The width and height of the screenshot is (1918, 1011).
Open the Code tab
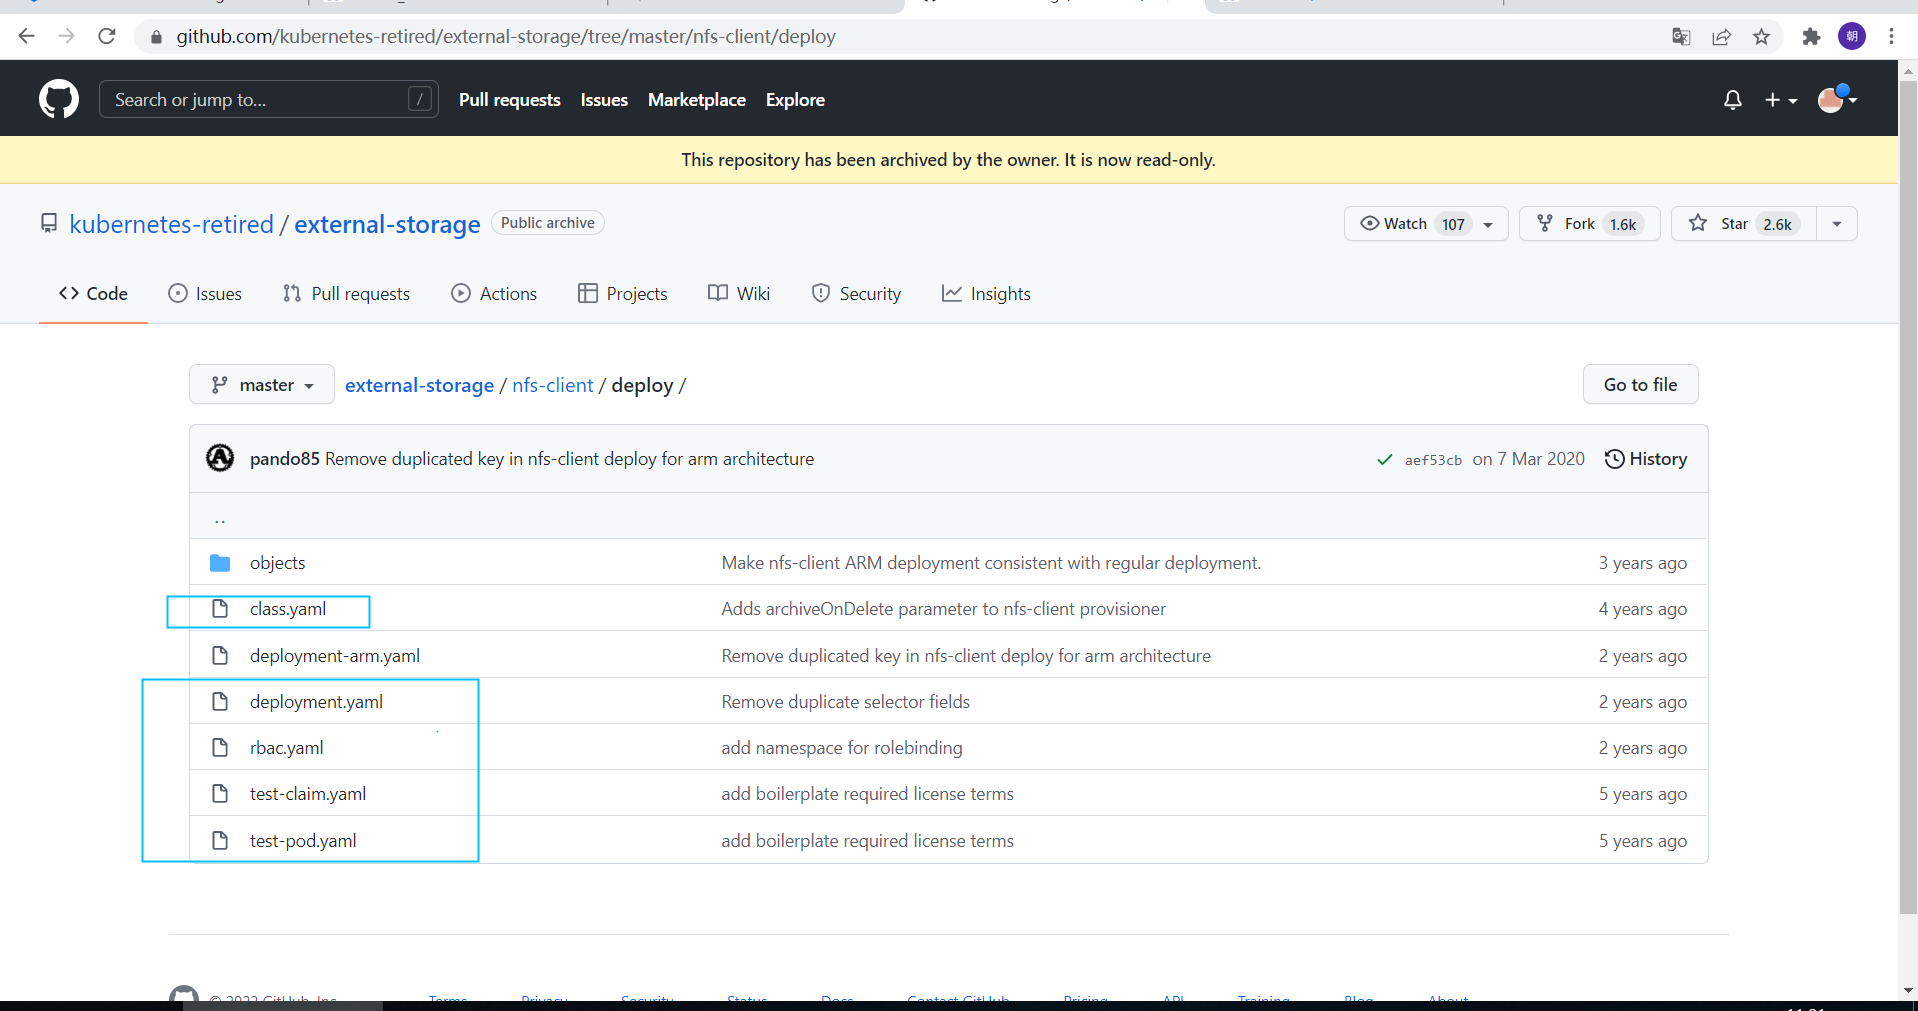click(93, 294)
